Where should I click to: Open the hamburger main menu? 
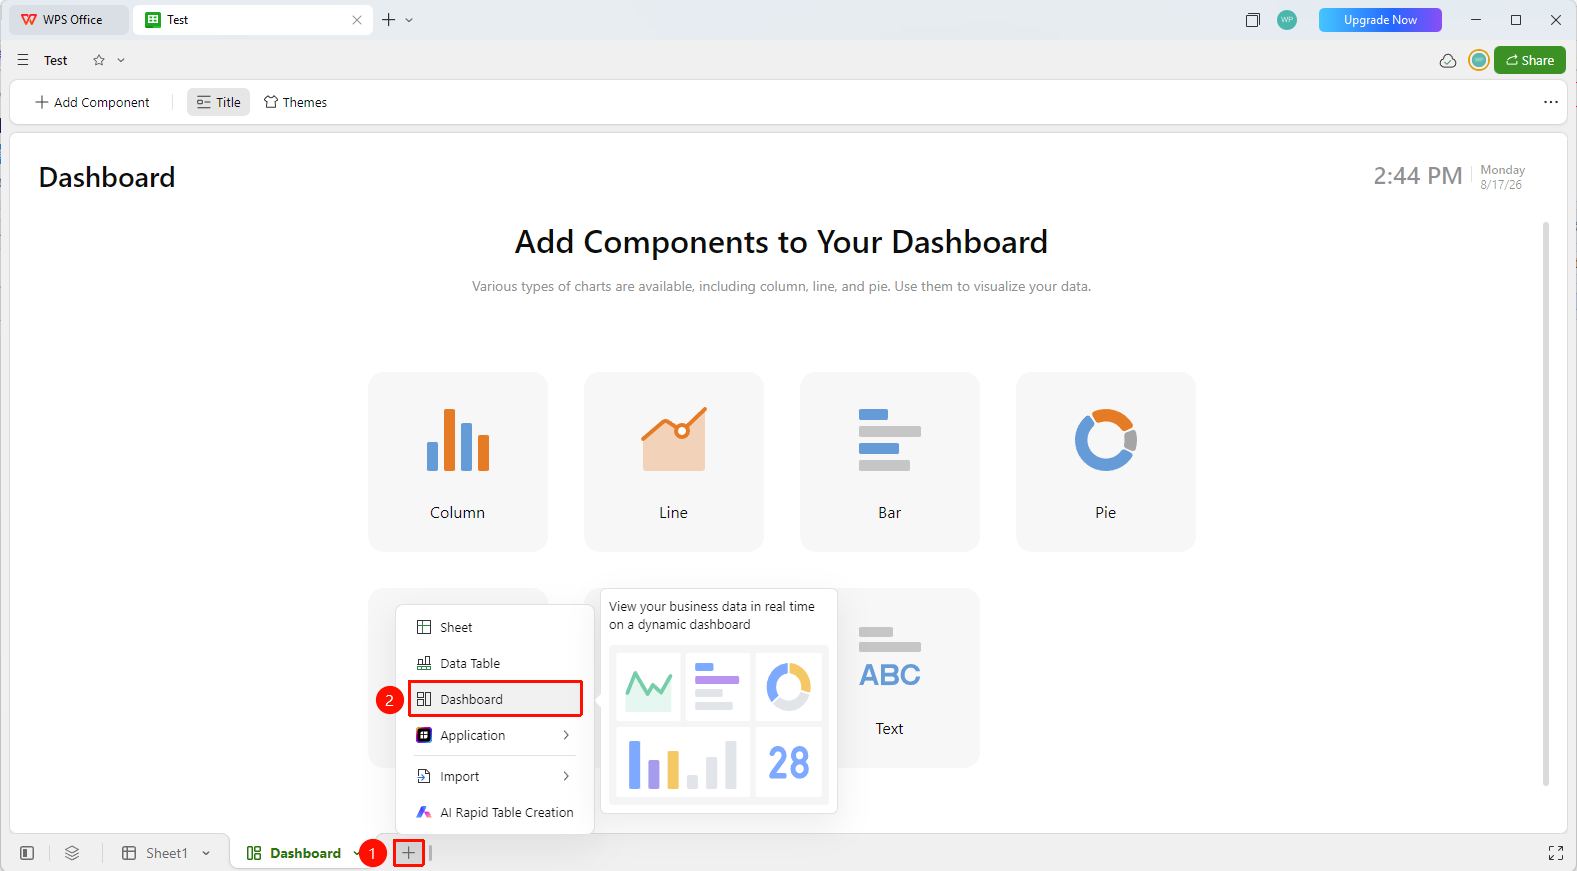tap(23, 60)
